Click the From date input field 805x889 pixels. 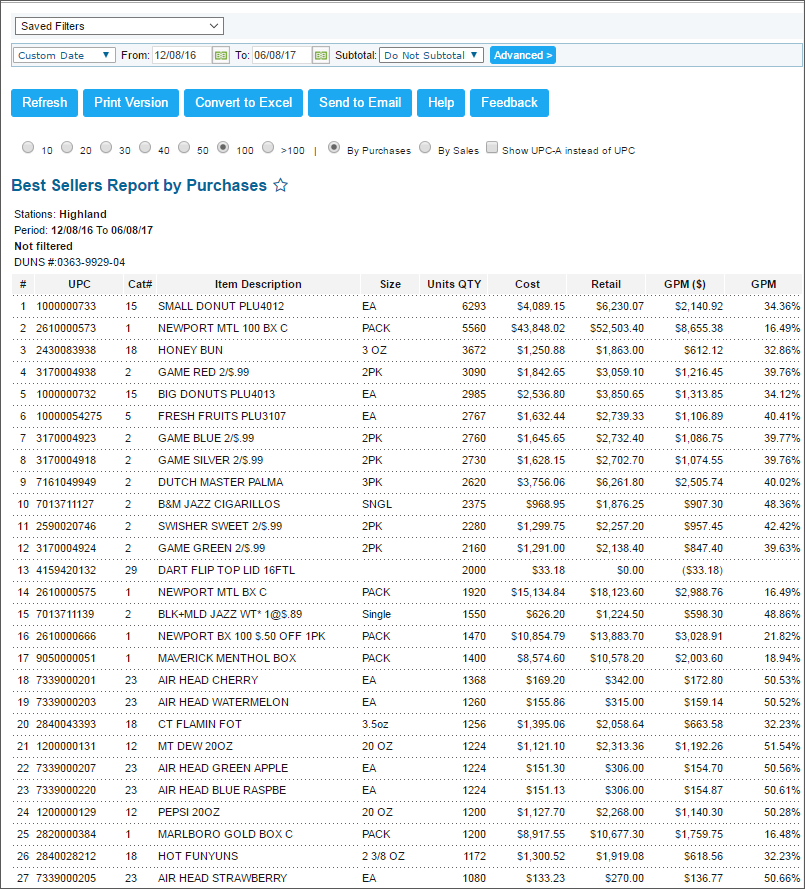click(x=181, y=56)
